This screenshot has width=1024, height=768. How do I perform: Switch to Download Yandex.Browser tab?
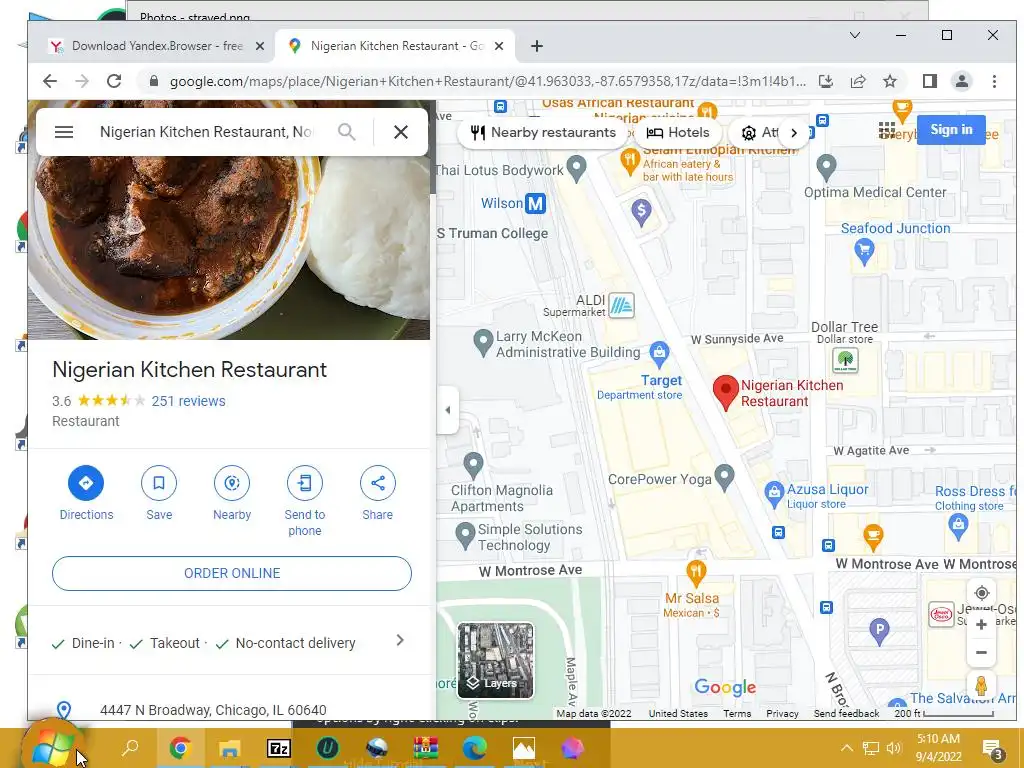[157, 46]
